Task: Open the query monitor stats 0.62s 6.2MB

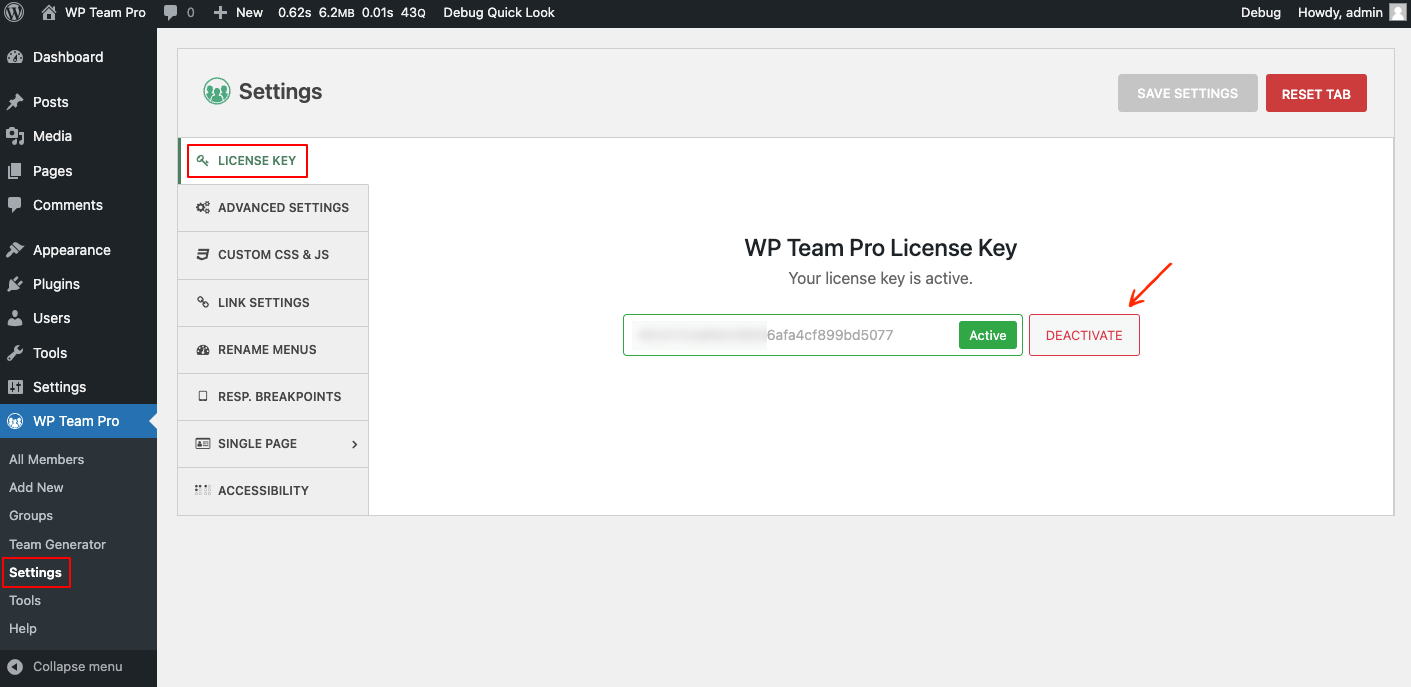Action: (351, 13)
